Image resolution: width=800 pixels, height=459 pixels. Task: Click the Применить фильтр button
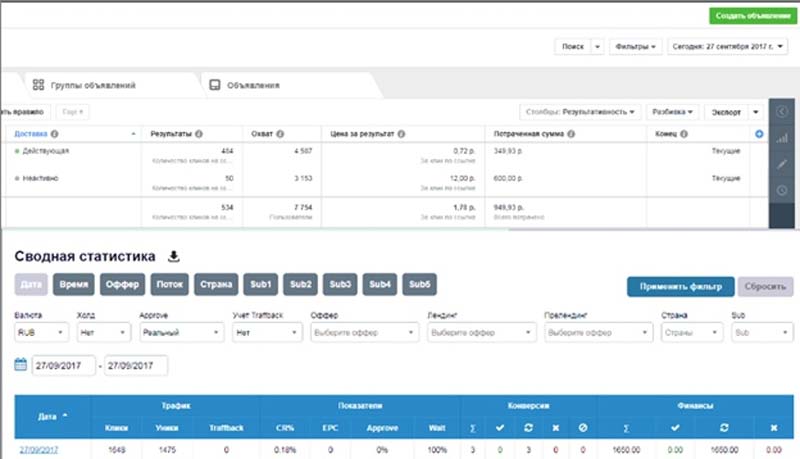681,287
